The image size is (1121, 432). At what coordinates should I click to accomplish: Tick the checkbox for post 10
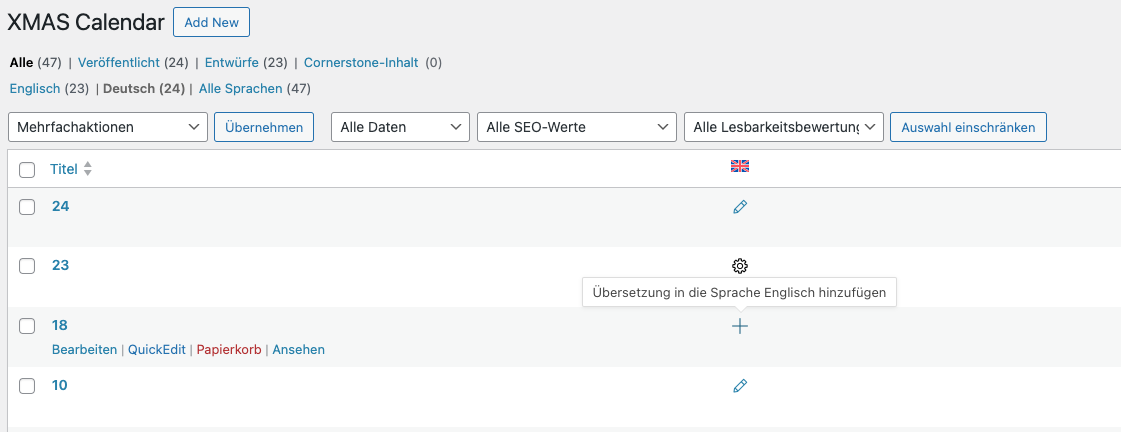[27, 386]
